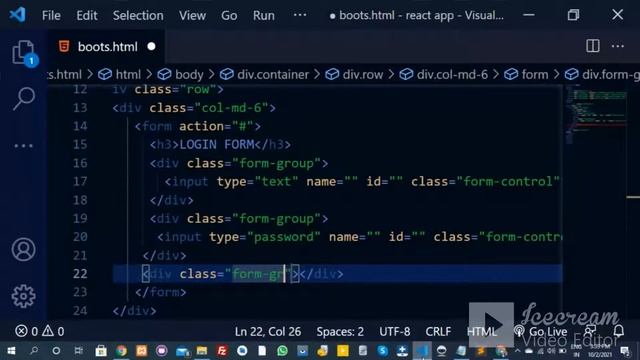Open XAMPP from the taskbar
This screenshot has width=640, height=360.
[x=141, y=351]
